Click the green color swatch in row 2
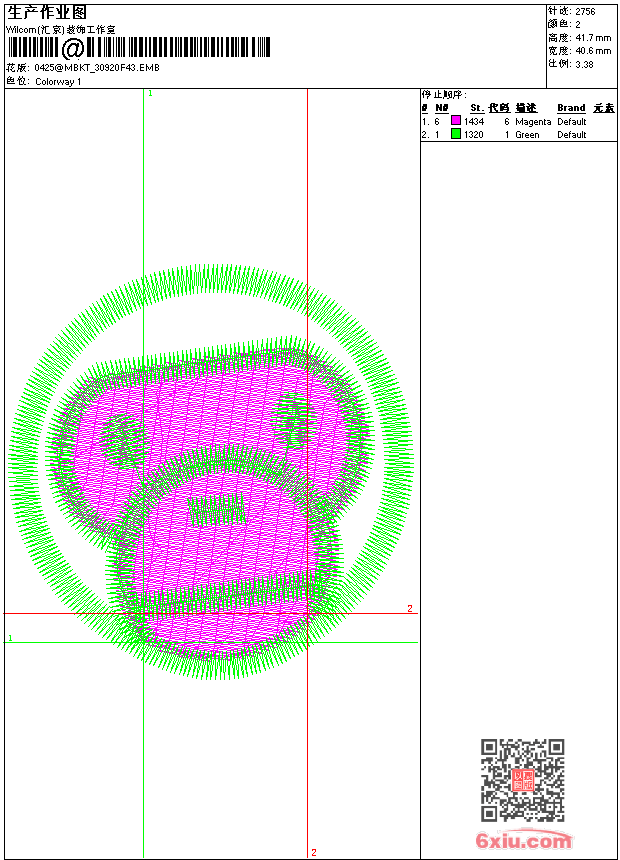620x860 pixels. click(456, 134)
